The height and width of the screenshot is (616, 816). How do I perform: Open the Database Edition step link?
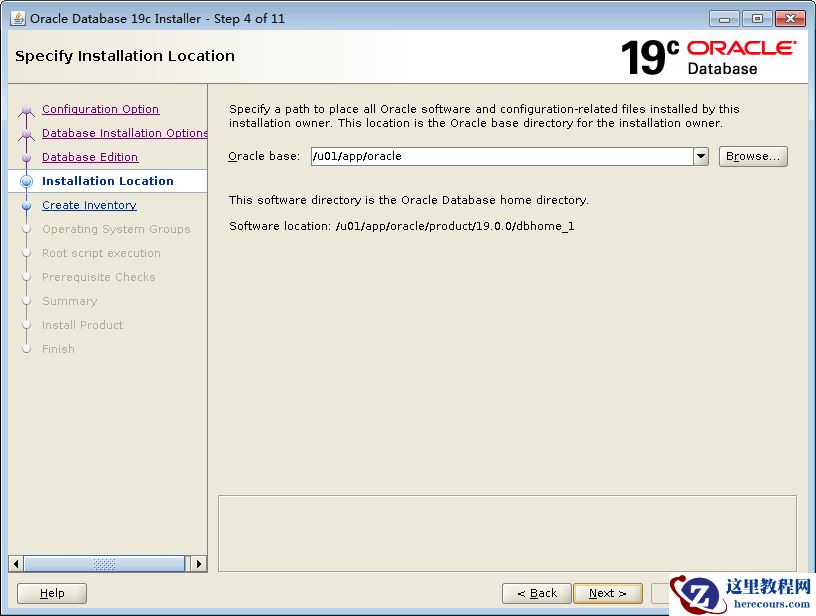[x=90, y=157]
